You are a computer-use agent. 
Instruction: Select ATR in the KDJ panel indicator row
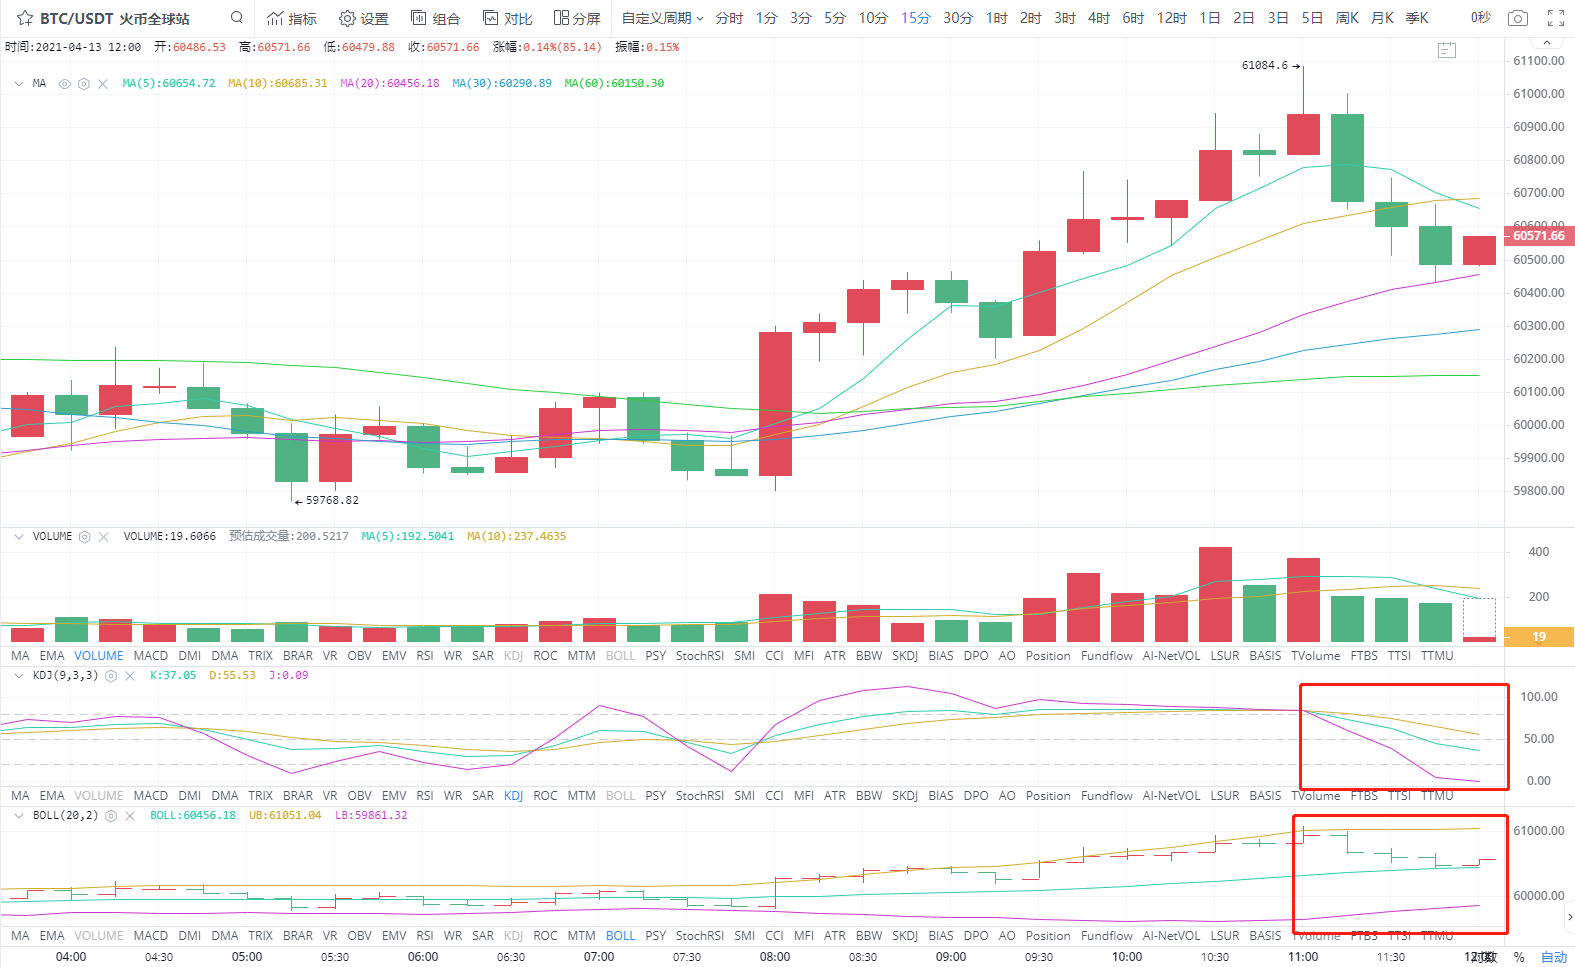(x=835, y=796)
